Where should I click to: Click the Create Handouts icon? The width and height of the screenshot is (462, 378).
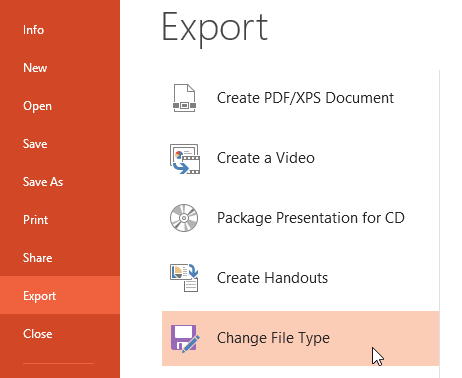pyautogui.click(x=184, y=278)
